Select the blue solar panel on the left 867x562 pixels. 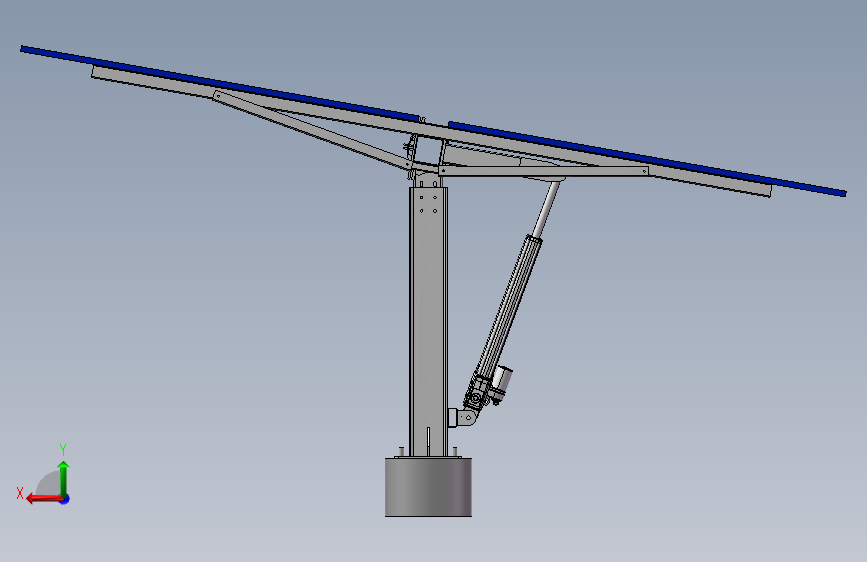220,84
